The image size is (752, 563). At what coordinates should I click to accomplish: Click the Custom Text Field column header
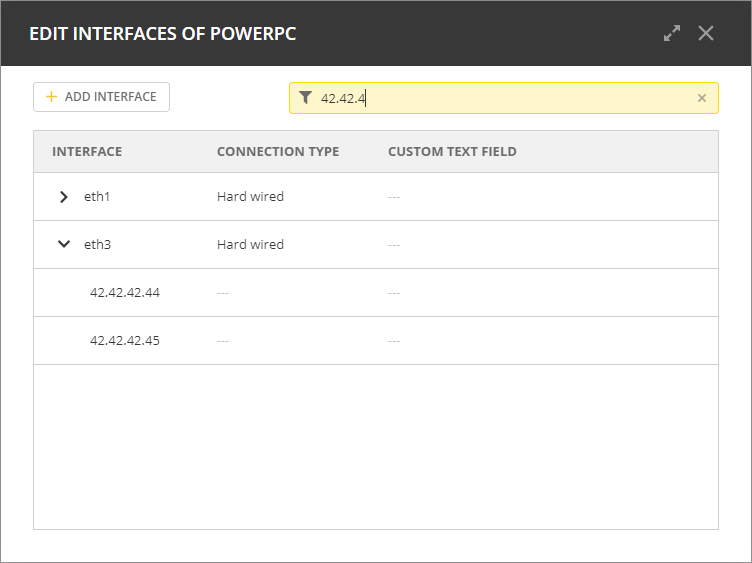[452, 152]
